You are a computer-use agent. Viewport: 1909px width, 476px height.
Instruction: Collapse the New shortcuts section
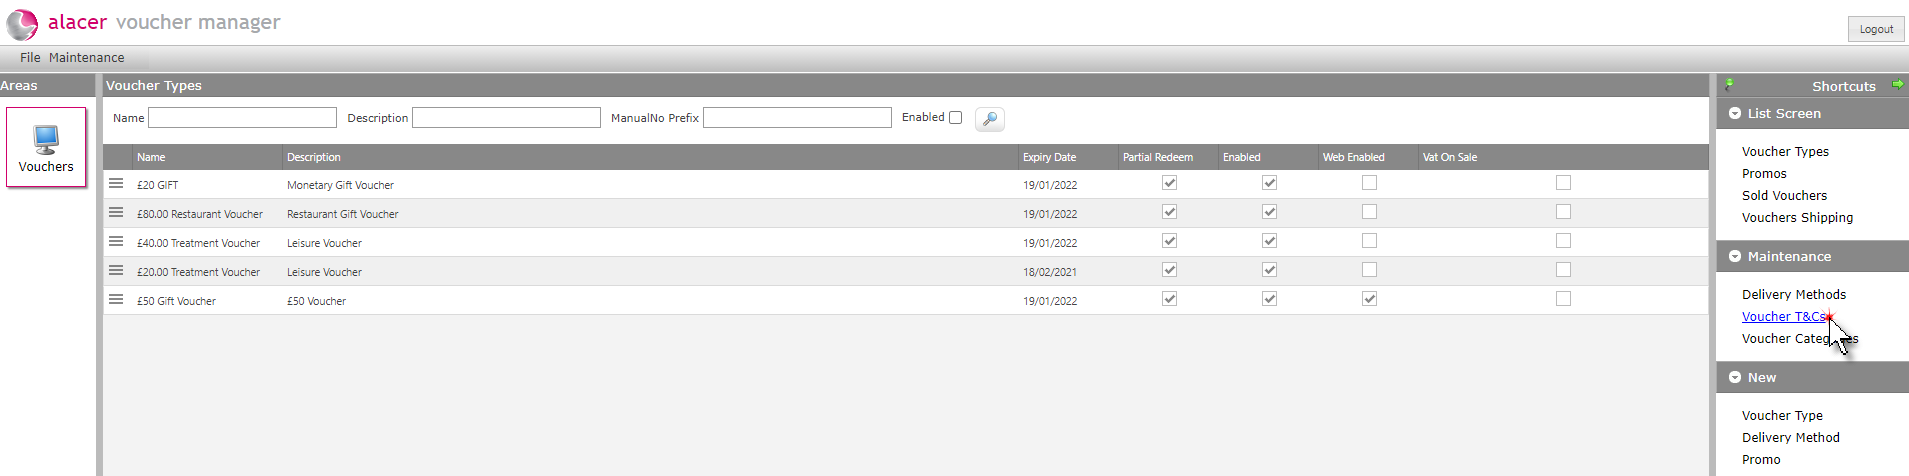click(x=1735, y=378)
